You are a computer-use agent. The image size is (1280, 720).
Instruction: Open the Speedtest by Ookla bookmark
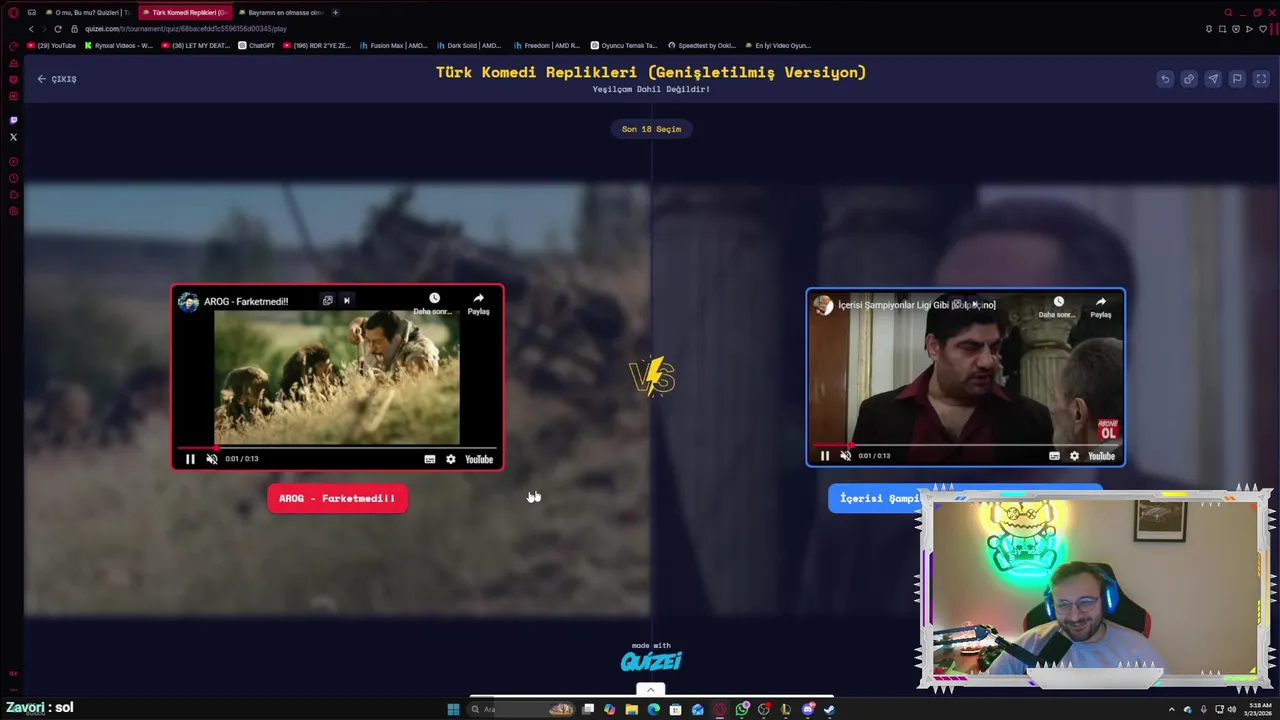[x=703, y=45]
